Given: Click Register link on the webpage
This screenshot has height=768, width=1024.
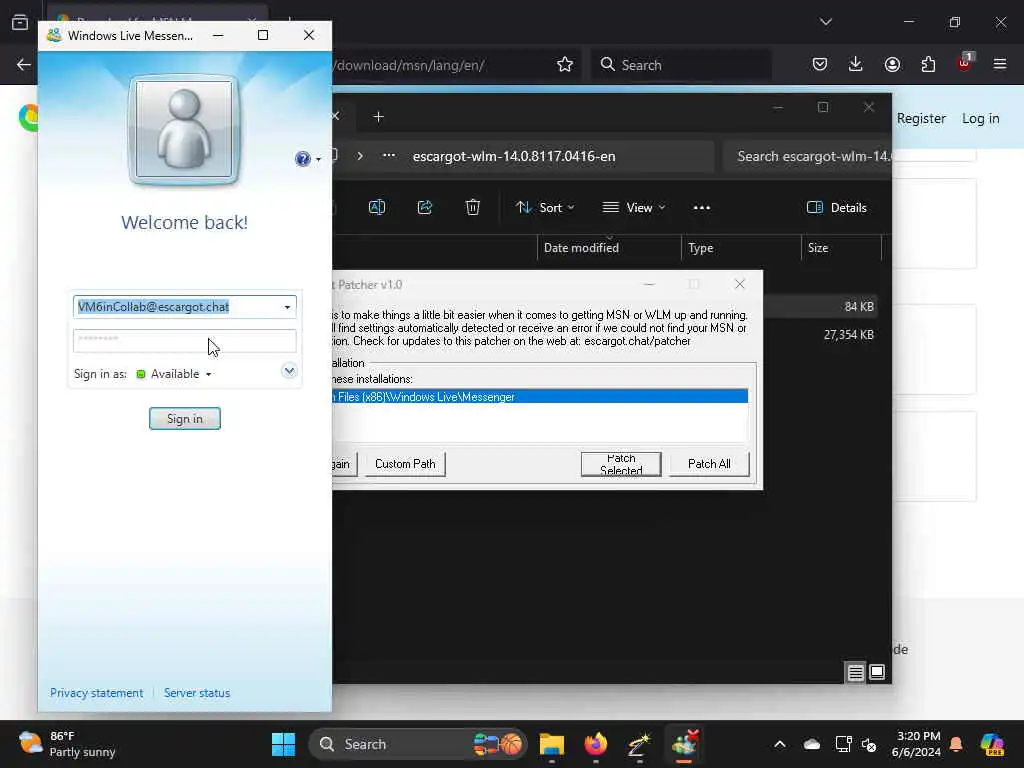Looking at the screenshot, I should [921, 118].
